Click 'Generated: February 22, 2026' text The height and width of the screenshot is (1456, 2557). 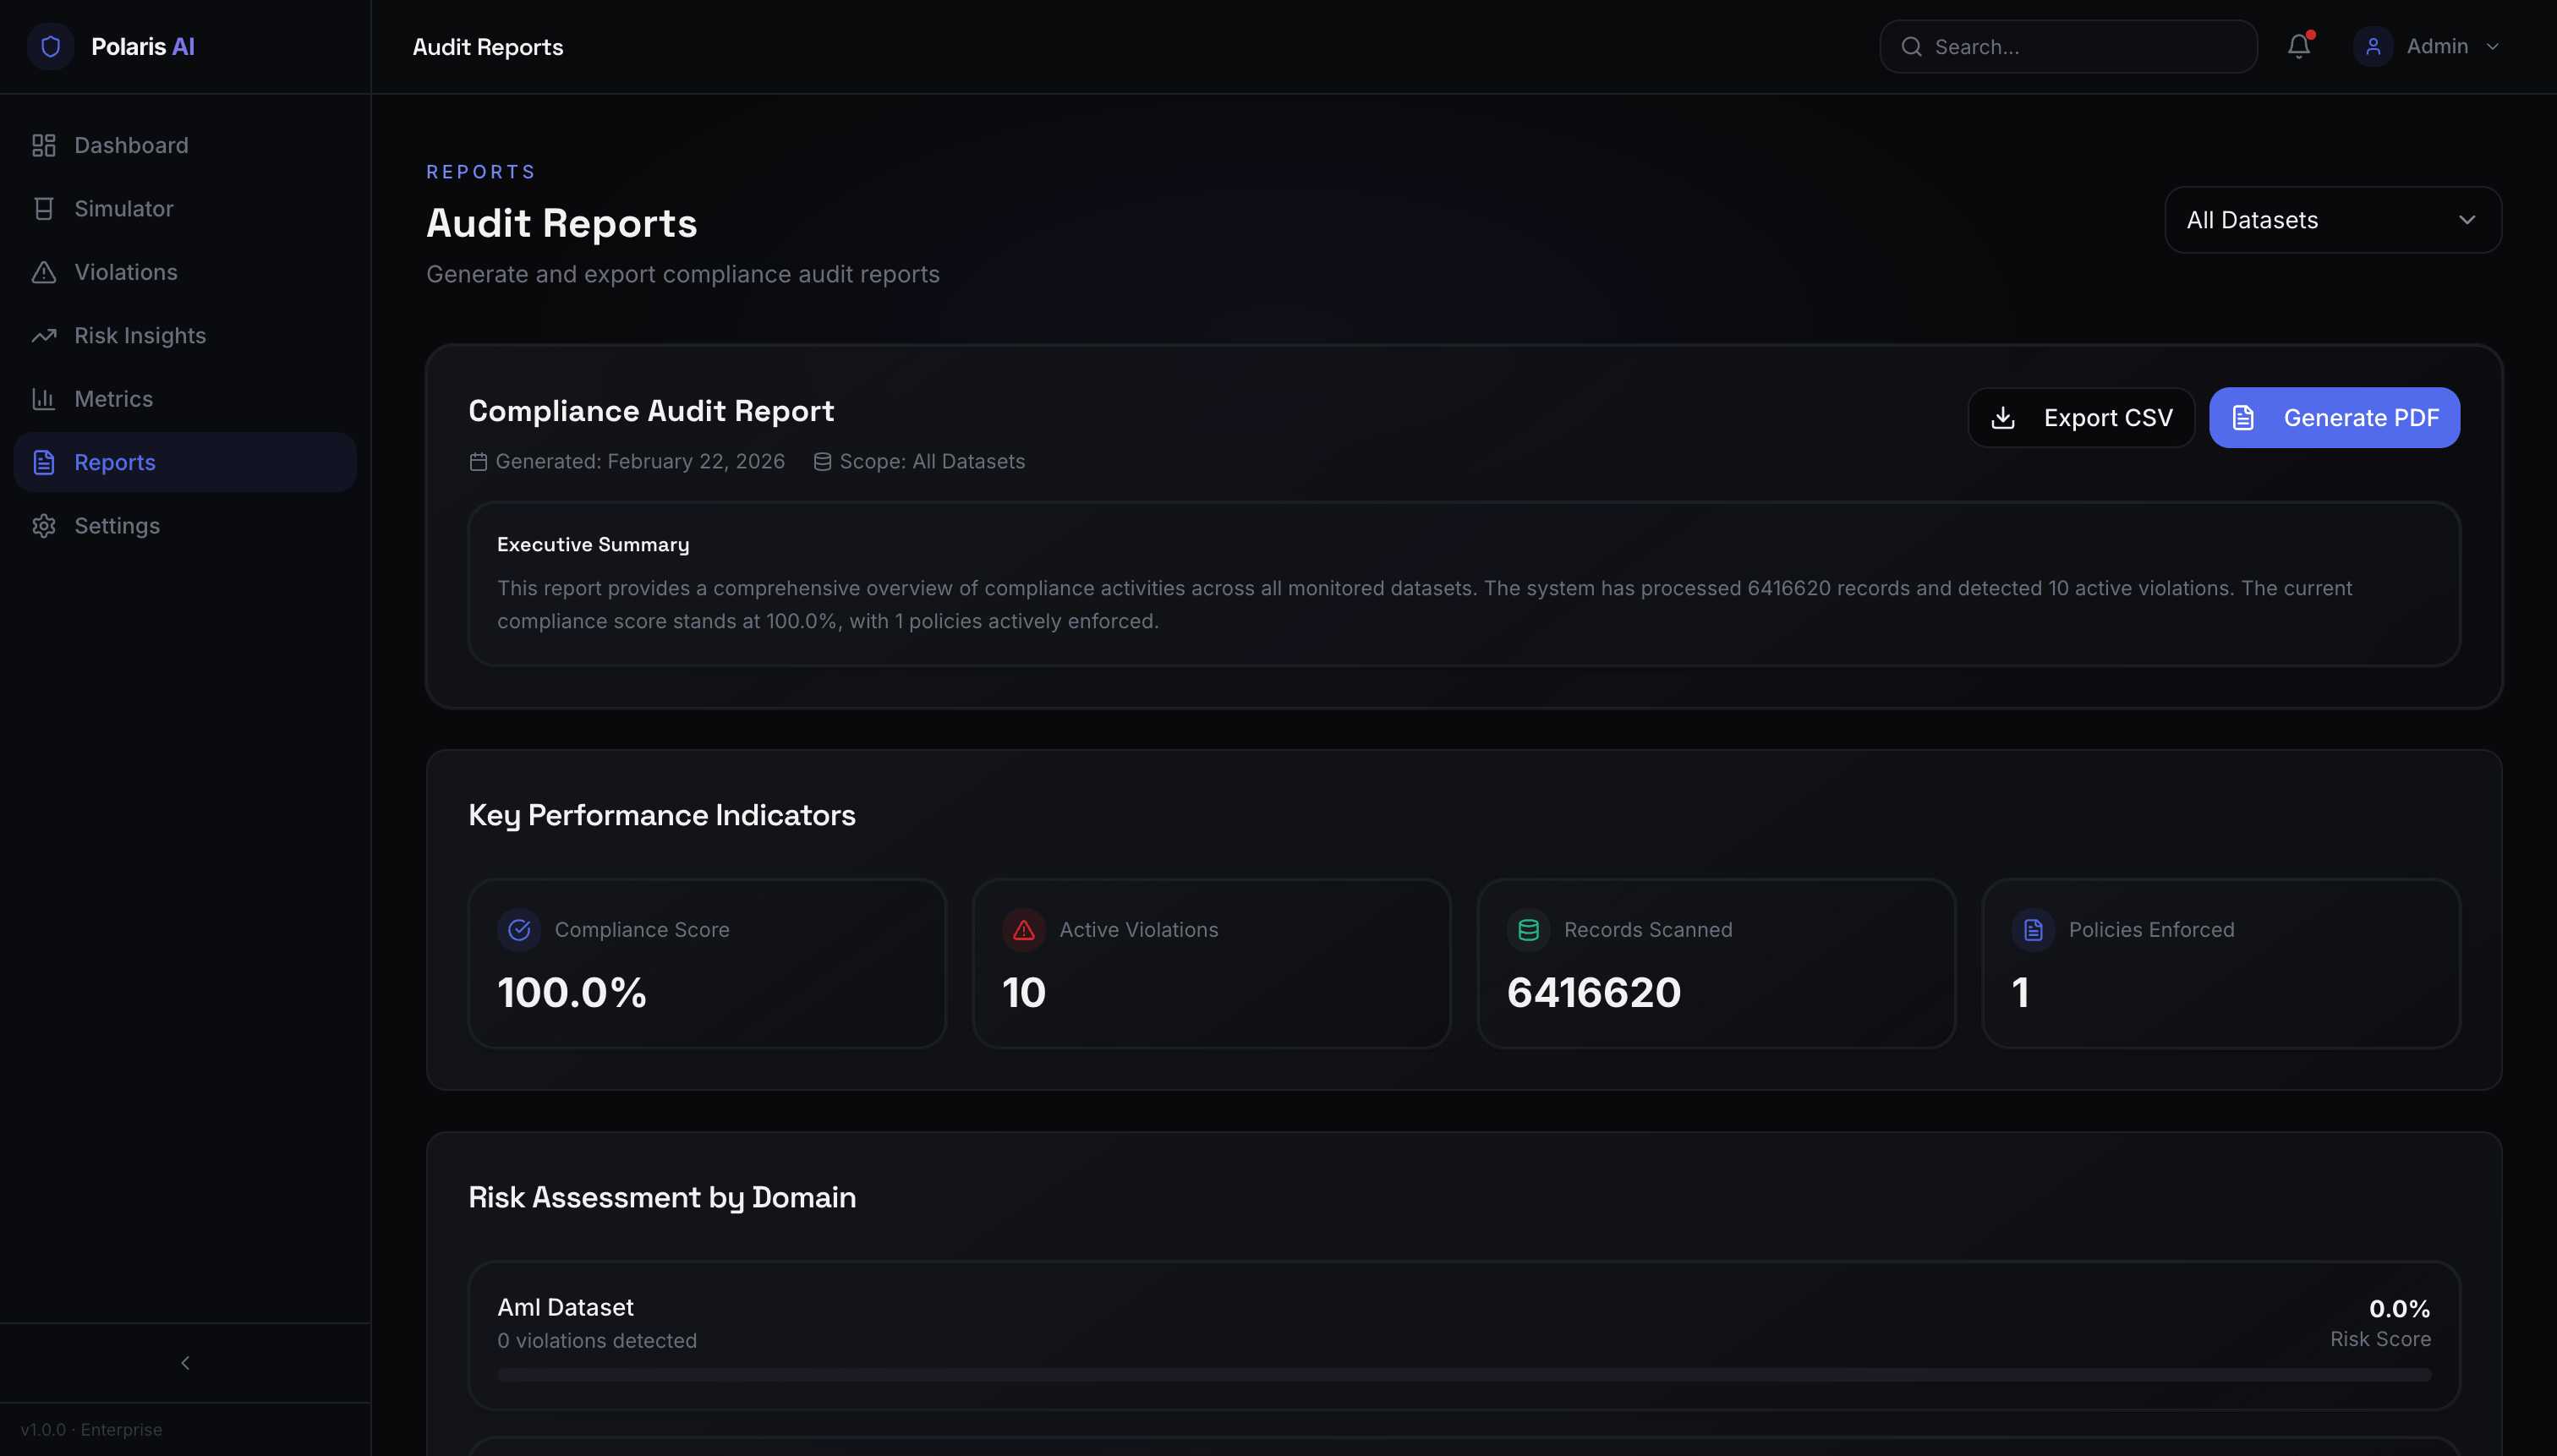pos(640,461)
